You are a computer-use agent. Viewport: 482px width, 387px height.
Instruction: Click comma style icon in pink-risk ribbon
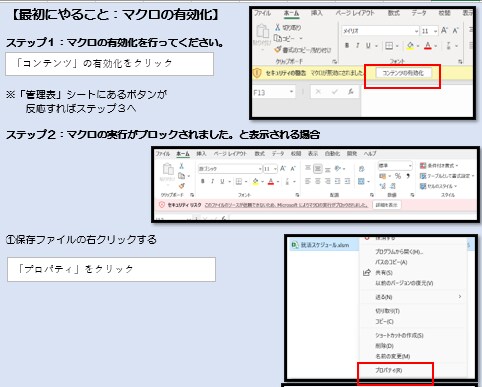(408, 176)
